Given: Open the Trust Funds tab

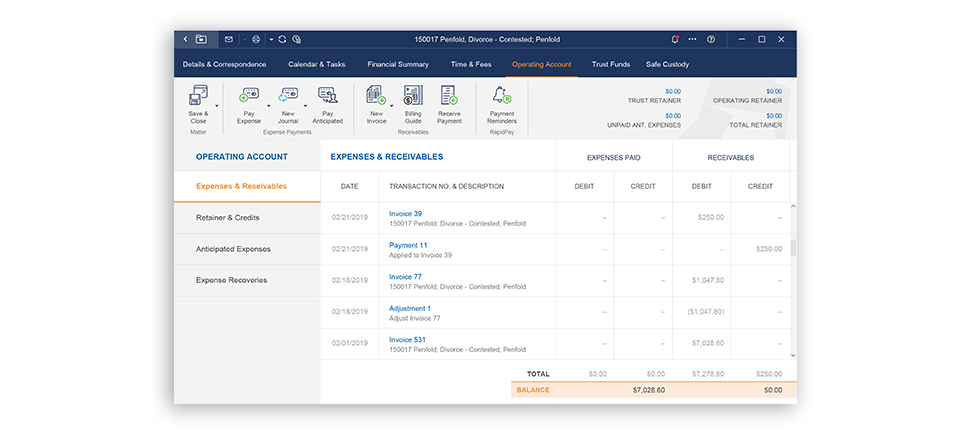Looking at the screenshot, I should [611, 64].
